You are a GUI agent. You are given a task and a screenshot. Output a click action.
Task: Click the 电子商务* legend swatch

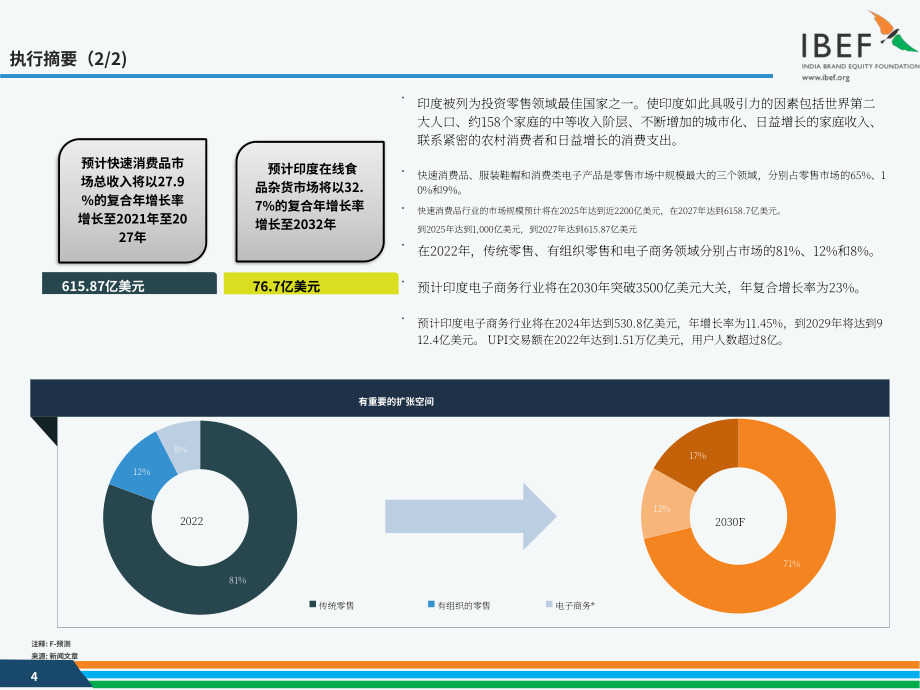(x=549, y=604)
